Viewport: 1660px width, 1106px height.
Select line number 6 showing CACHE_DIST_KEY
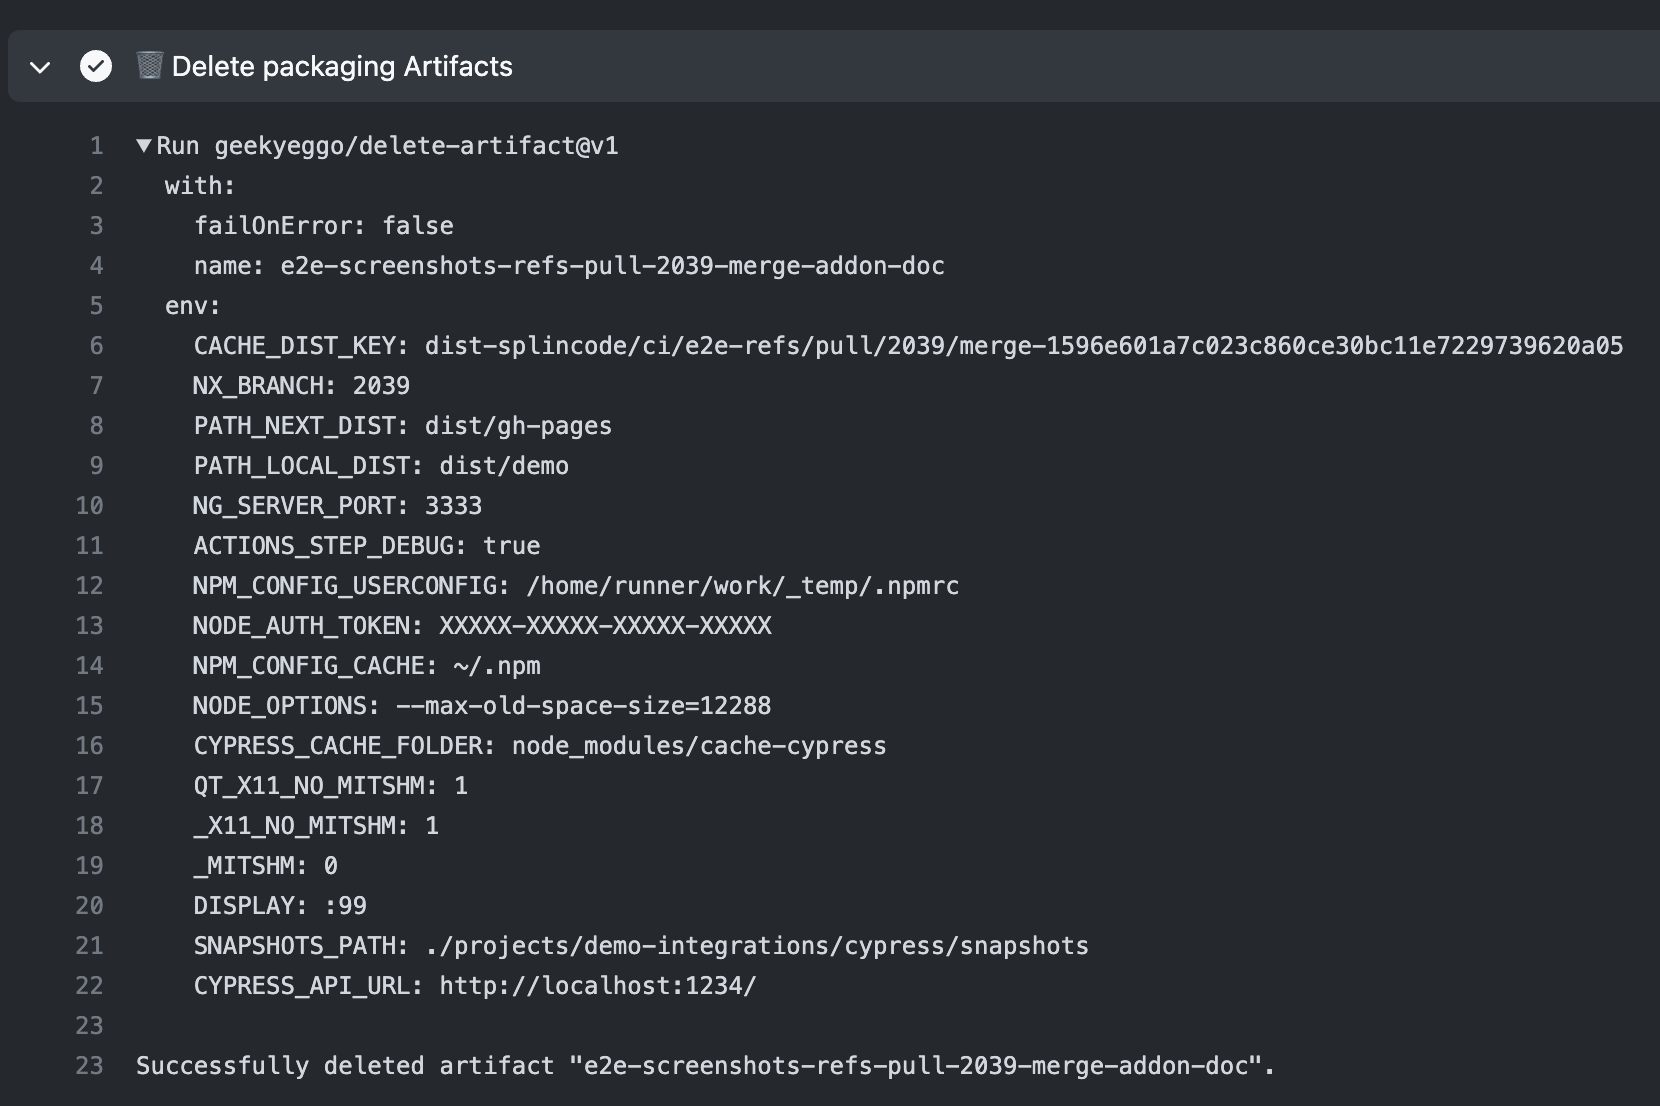pos(96,346)
